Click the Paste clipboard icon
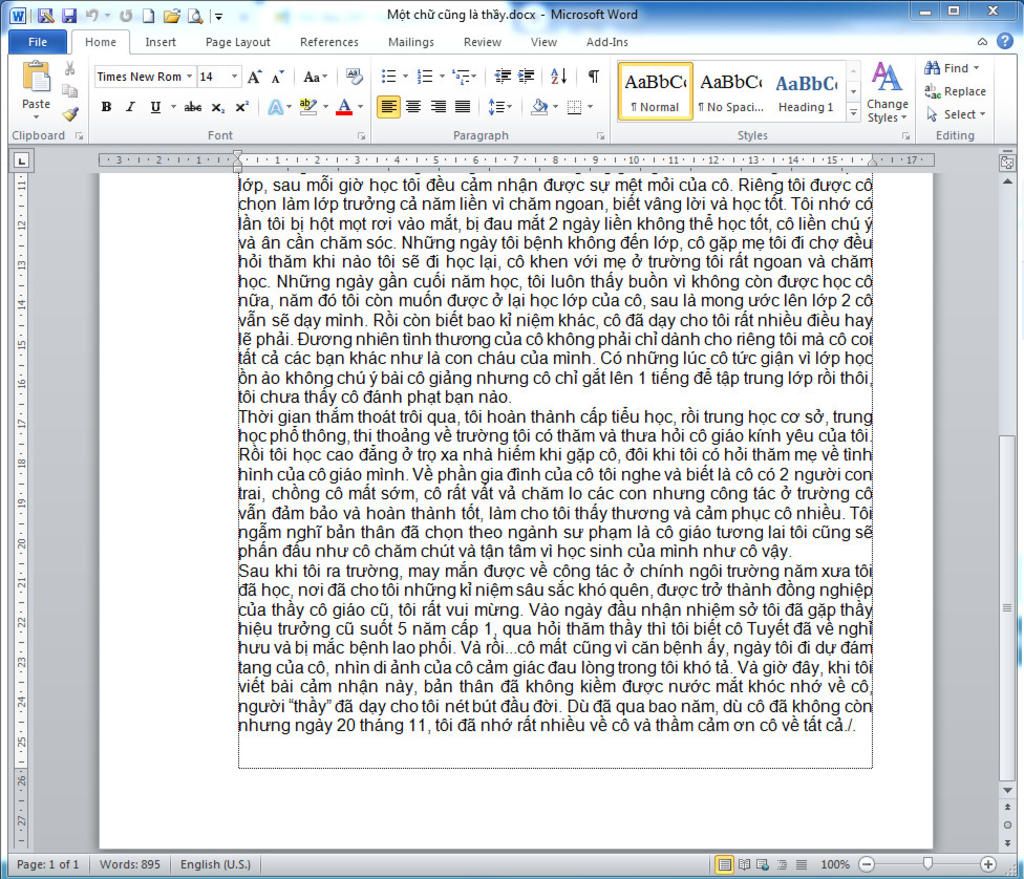 [x=37, y=76]
